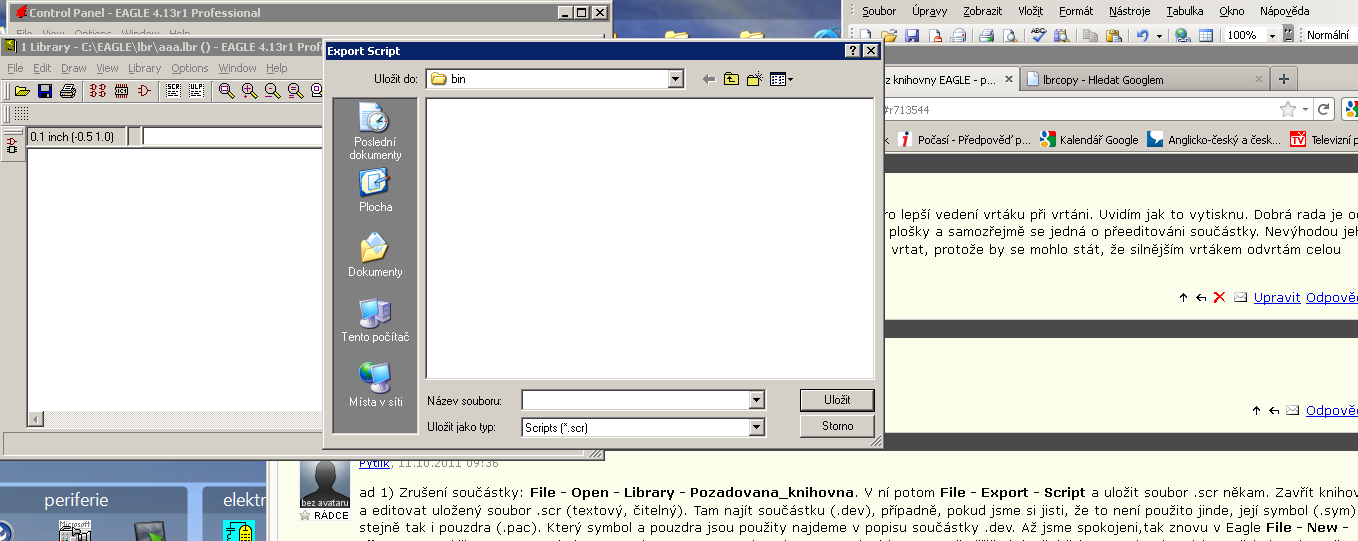Click the Undo arrow in word processor toolbar

point(1142,35)
